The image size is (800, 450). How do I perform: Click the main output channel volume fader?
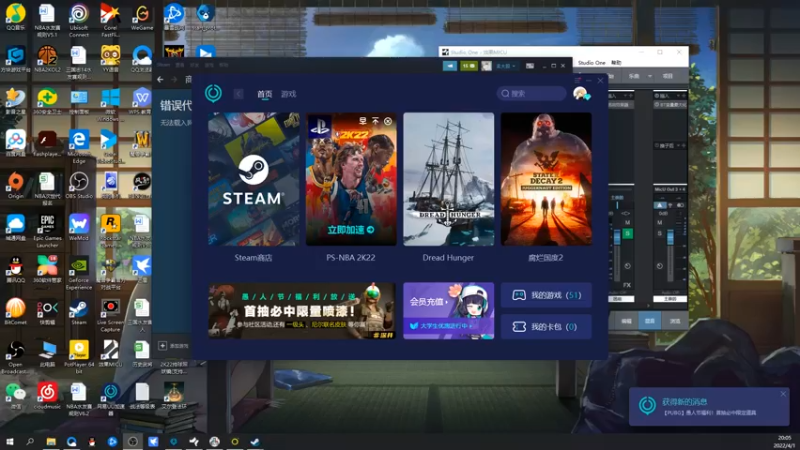[x=670, y=238]
